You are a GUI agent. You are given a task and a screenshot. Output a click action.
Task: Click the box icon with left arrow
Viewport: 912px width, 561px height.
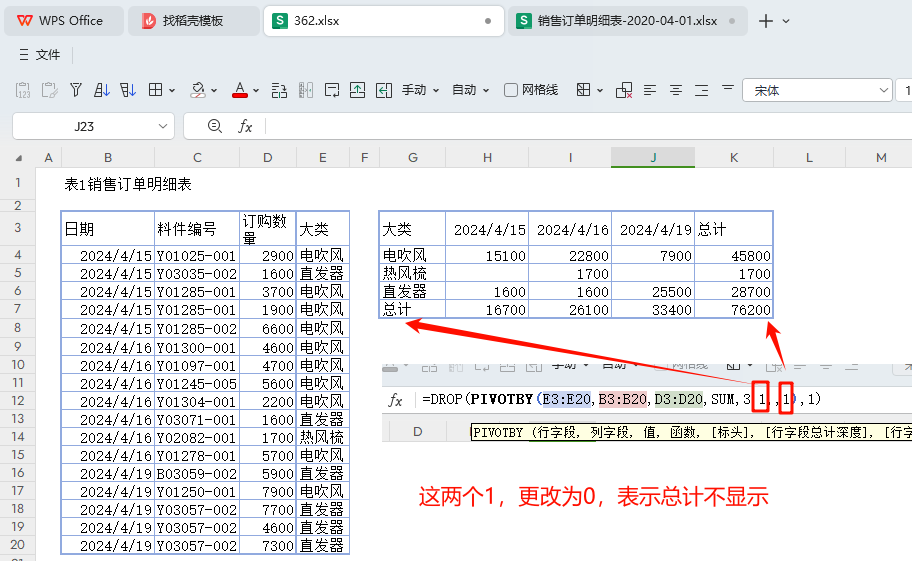click(x=384, y=90)
